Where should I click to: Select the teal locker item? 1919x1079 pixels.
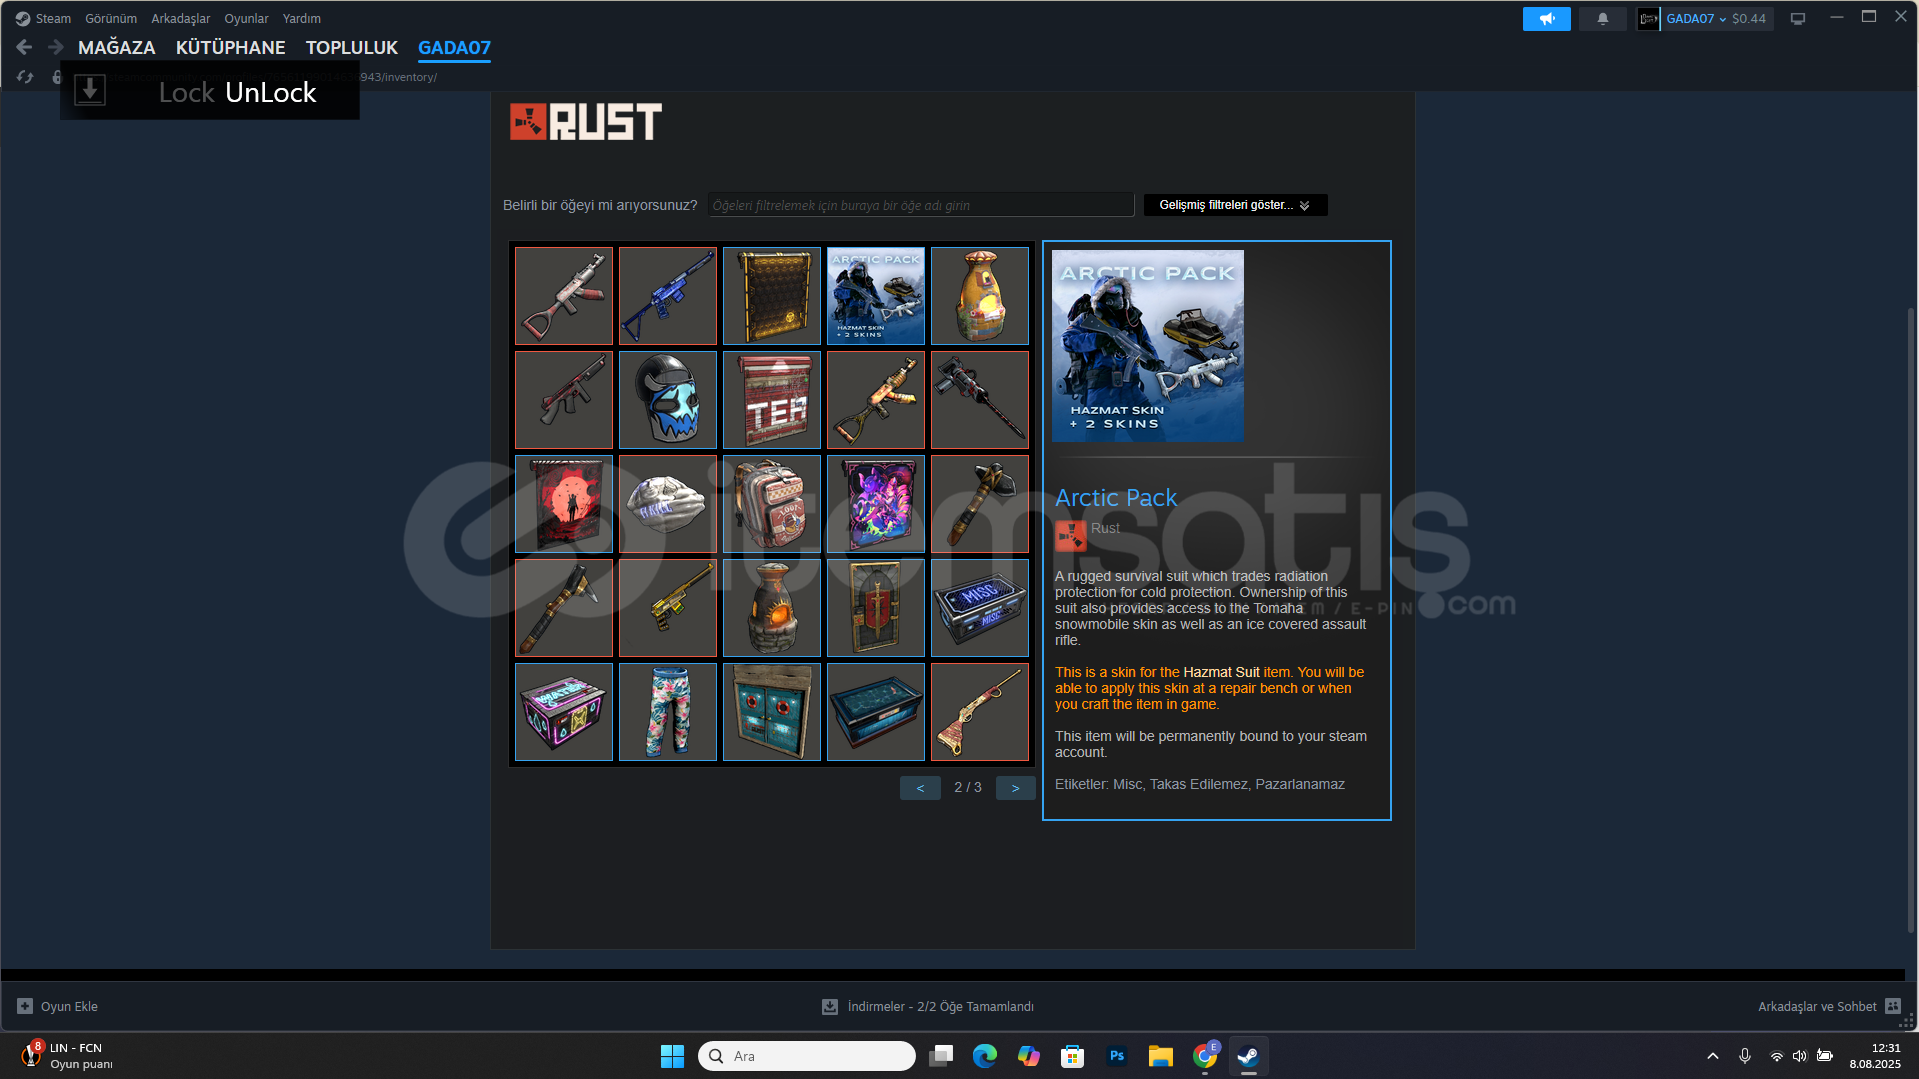pyautogui.click(x=772, y=712)
